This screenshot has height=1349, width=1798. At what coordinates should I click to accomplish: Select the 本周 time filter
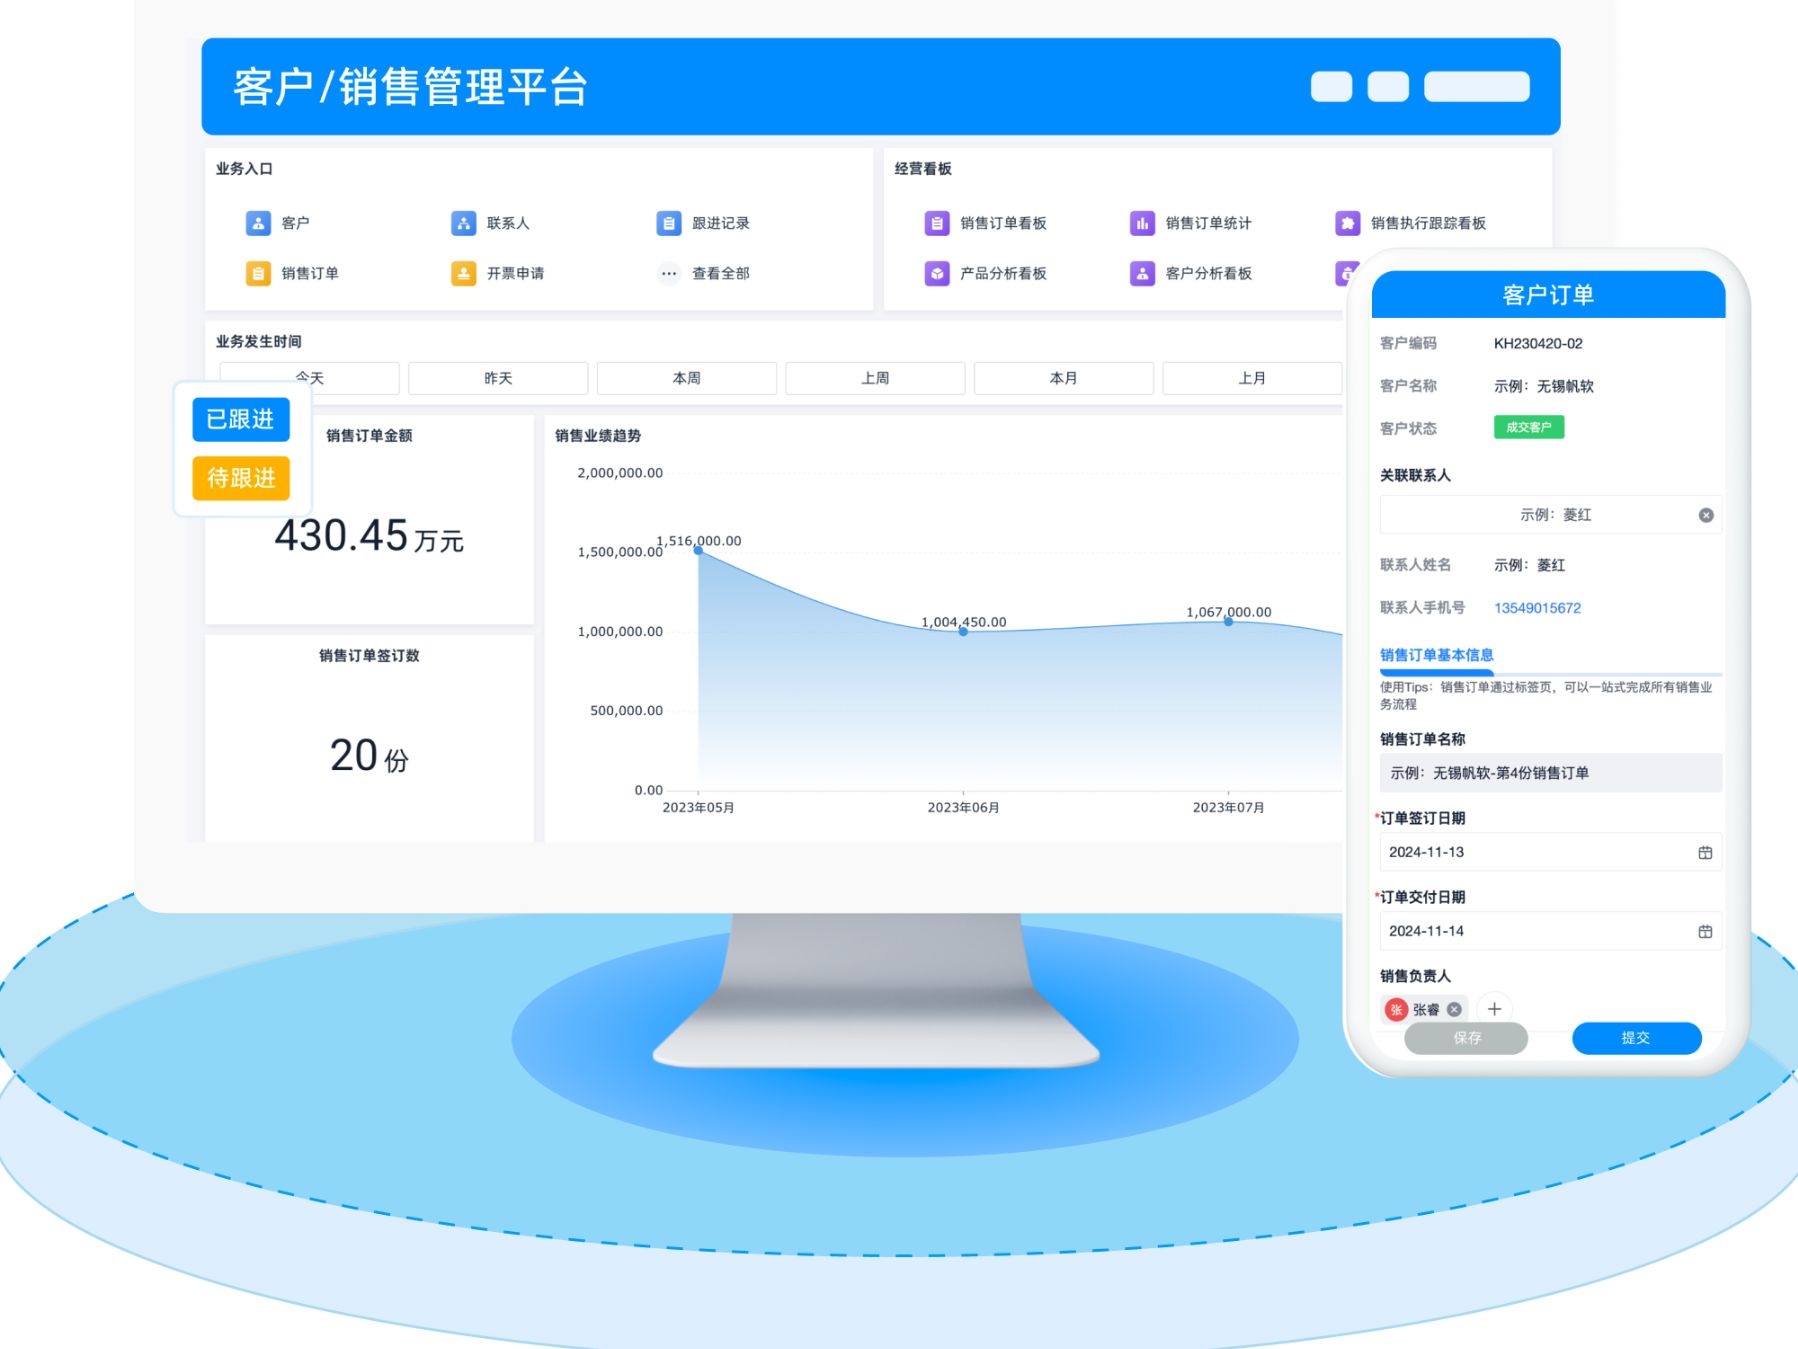click(687, 378)
